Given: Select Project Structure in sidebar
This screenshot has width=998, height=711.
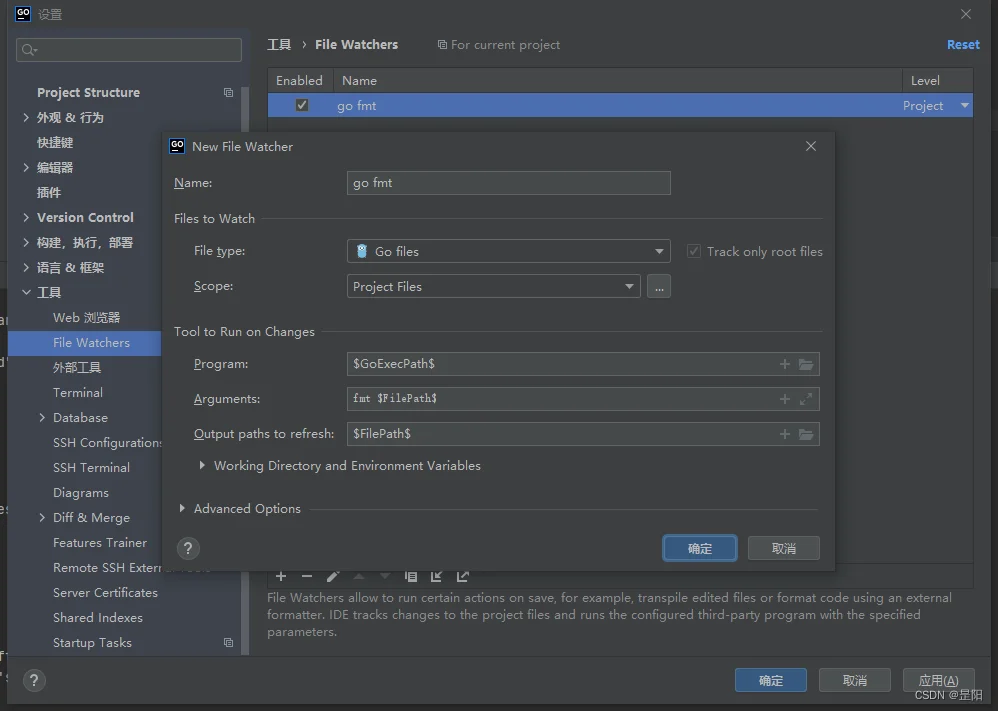Looking at the screenshot, I should 88,92.
